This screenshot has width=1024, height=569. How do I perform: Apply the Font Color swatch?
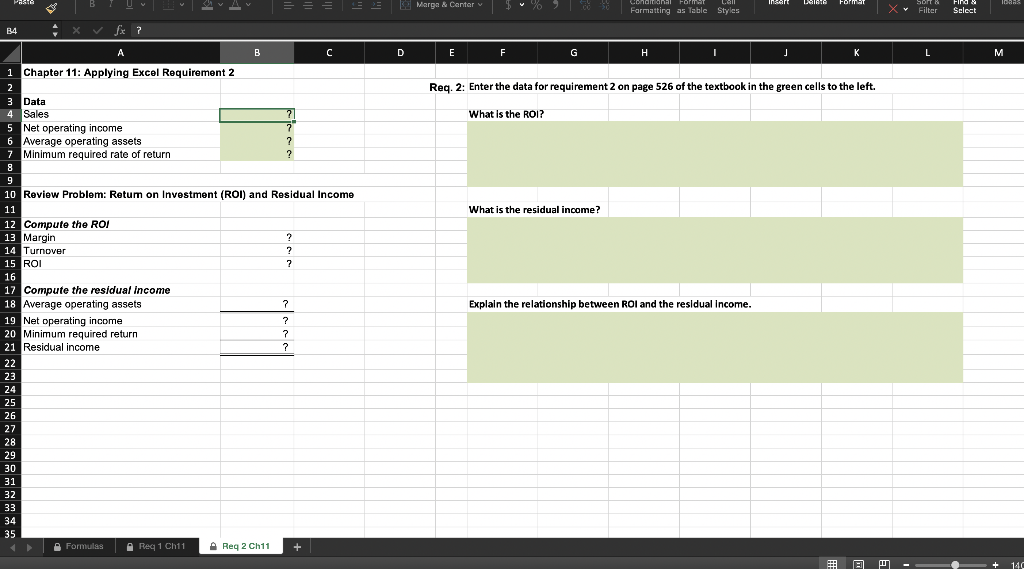coord(234,5)
